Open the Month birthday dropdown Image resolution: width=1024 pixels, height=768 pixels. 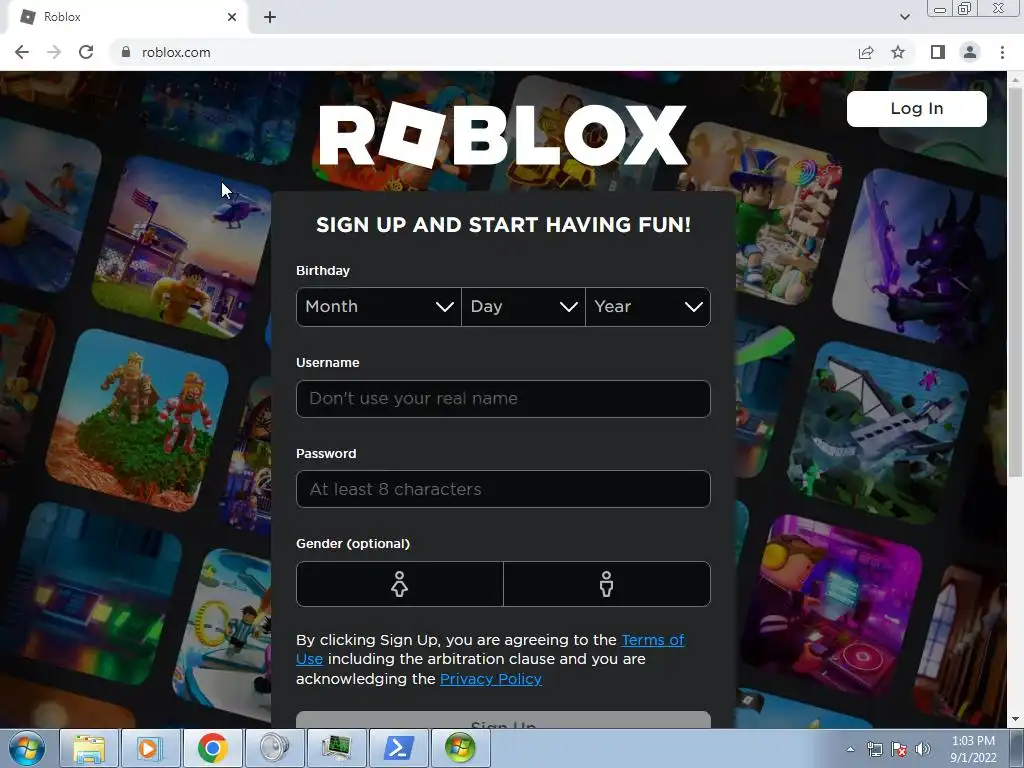[379, 307]
